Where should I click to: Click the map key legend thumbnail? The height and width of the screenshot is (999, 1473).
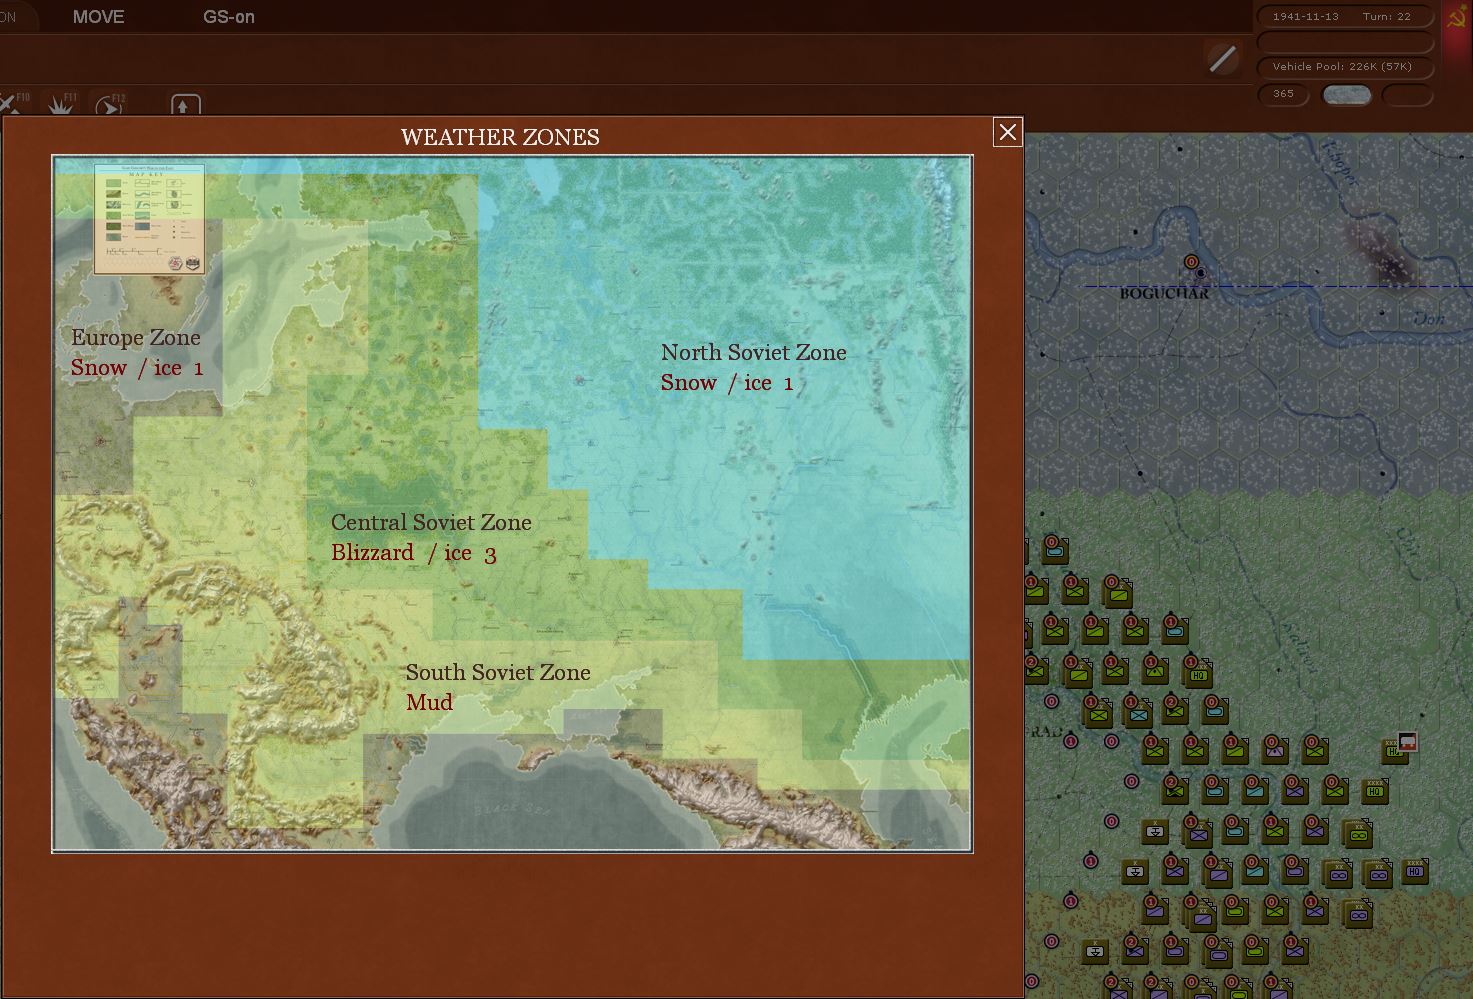click(149, 219)
